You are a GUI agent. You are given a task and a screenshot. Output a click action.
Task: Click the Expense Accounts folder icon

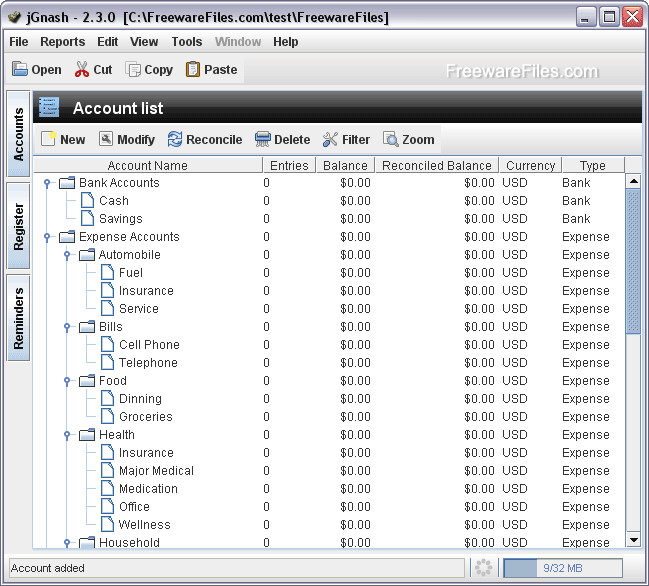(67, 237)
